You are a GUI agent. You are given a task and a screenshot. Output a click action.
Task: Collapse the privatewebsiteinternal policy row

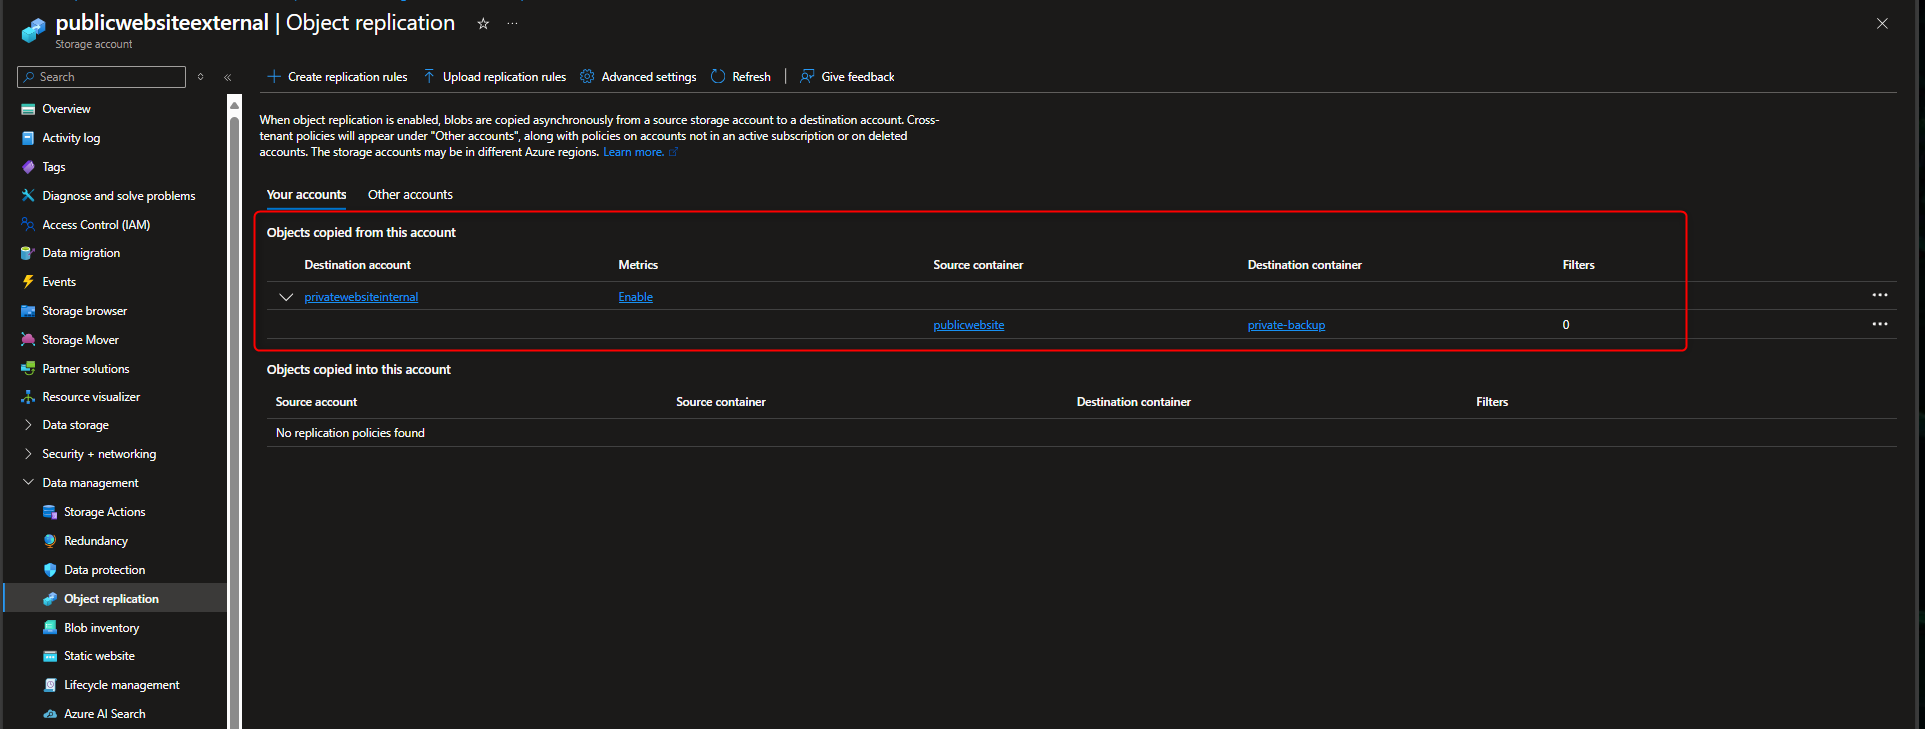[x=286, y=297]
